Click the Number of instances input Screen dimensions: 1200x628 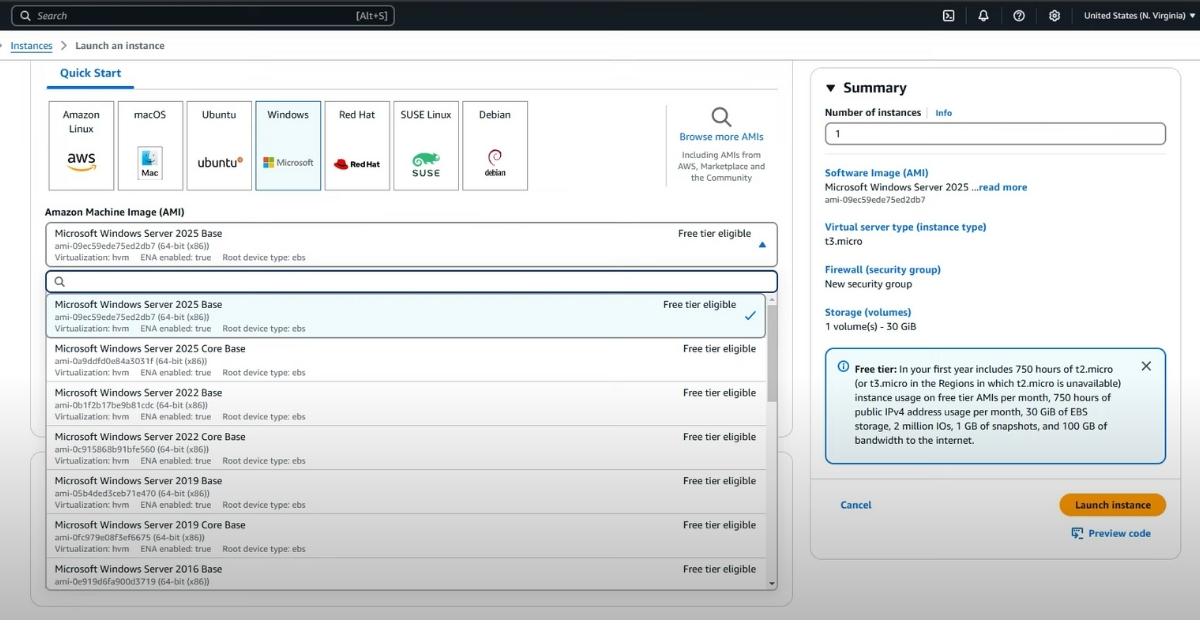coord(995,133)
